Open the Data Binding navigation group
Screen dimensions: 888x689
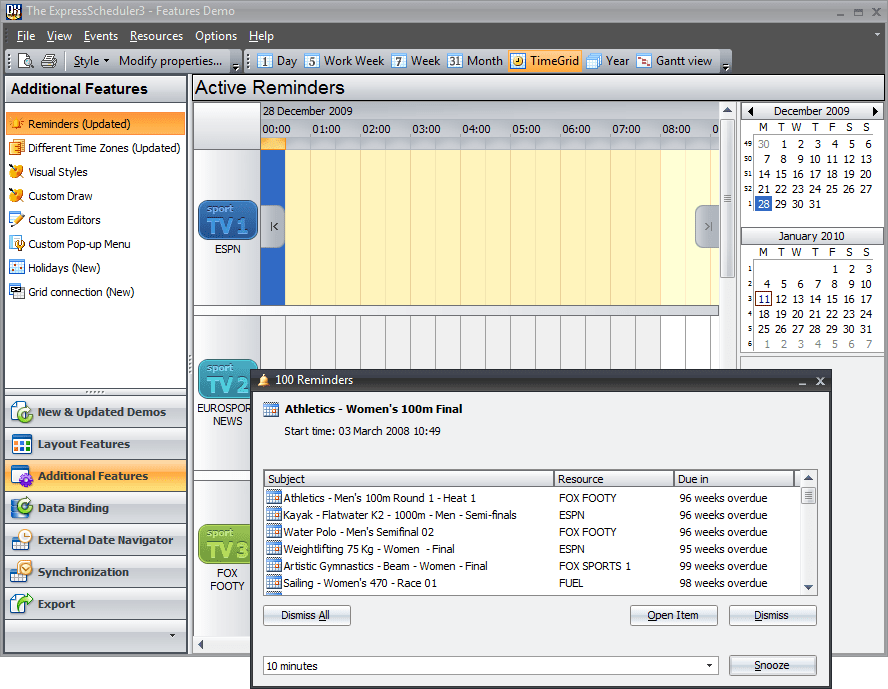[73, 508]
